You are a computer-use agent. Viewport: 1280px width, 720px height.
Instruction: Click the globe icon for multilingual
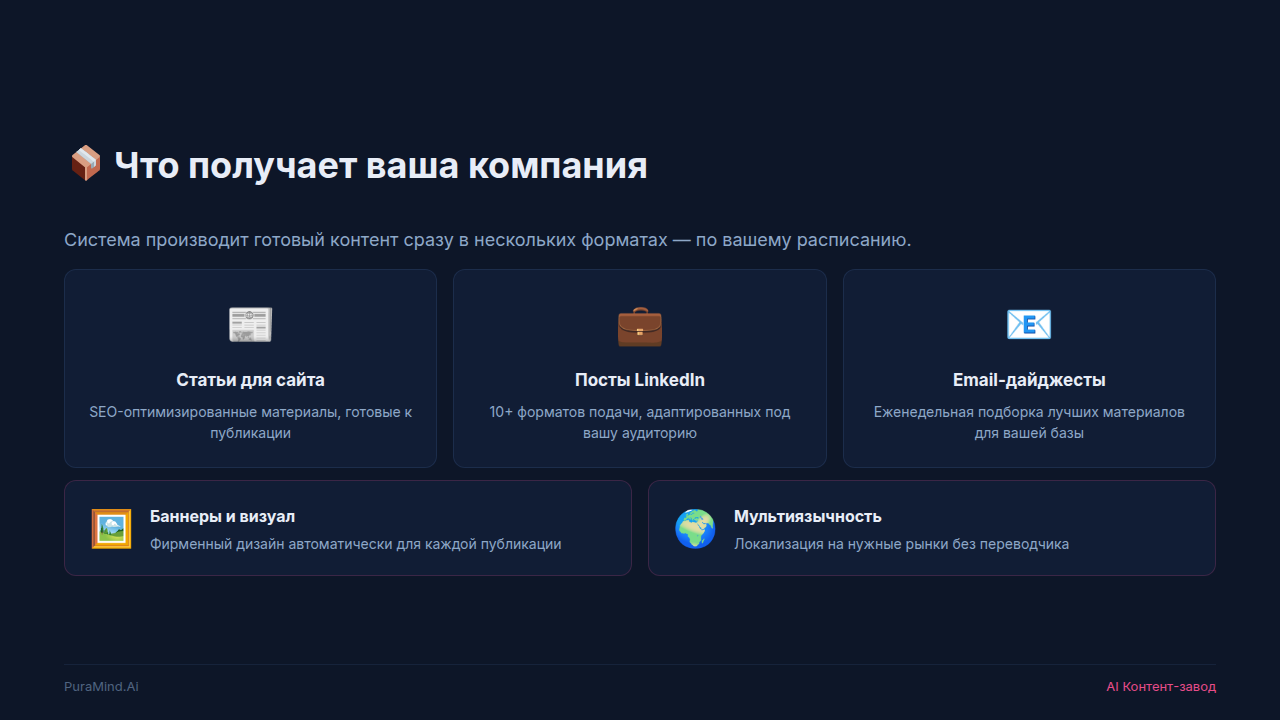(x=695, y=529)
